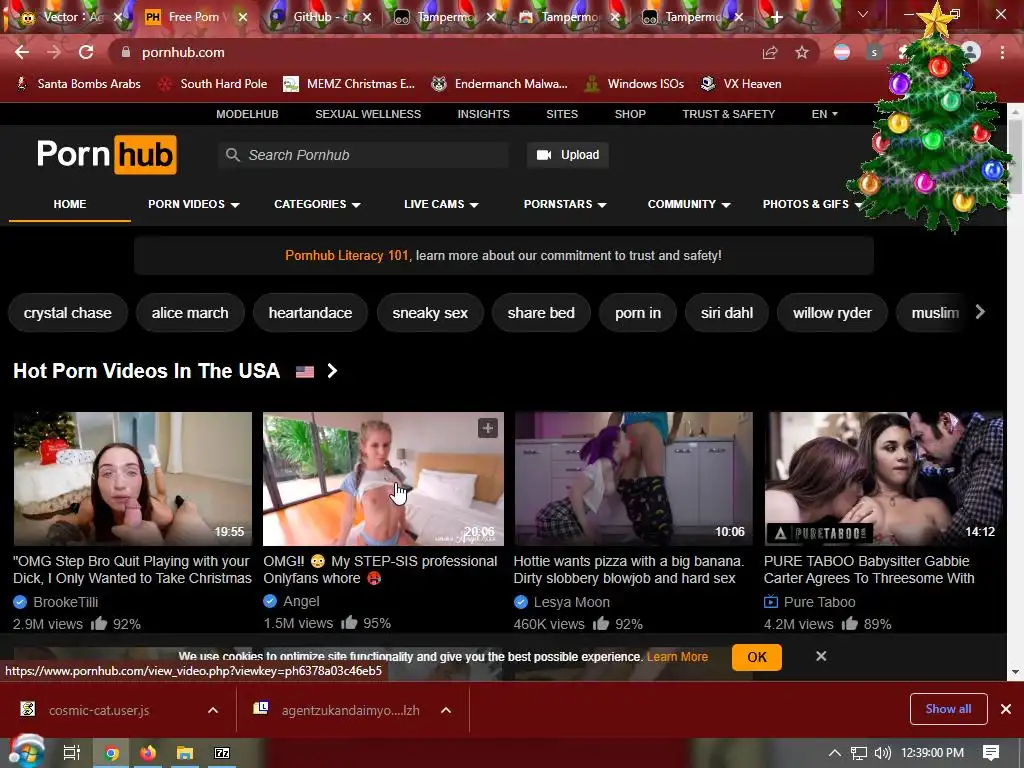Image resolution: width=1024 pixels, height=768 pixels.
Task: Click the US flag icon beside the heading
Action: [305, 372]
